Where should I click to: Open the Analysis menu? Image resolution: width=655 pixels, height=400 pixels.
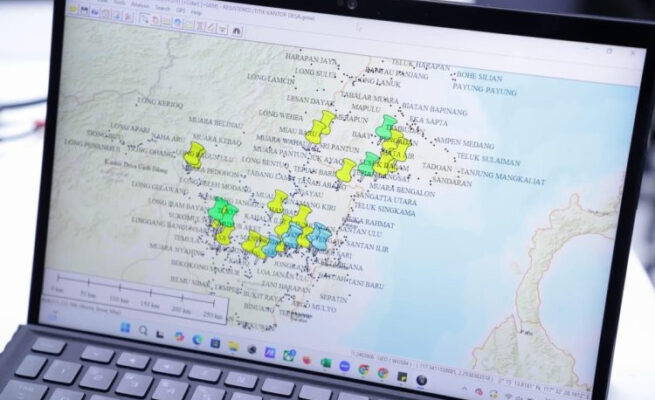click(x=138, y=4)
